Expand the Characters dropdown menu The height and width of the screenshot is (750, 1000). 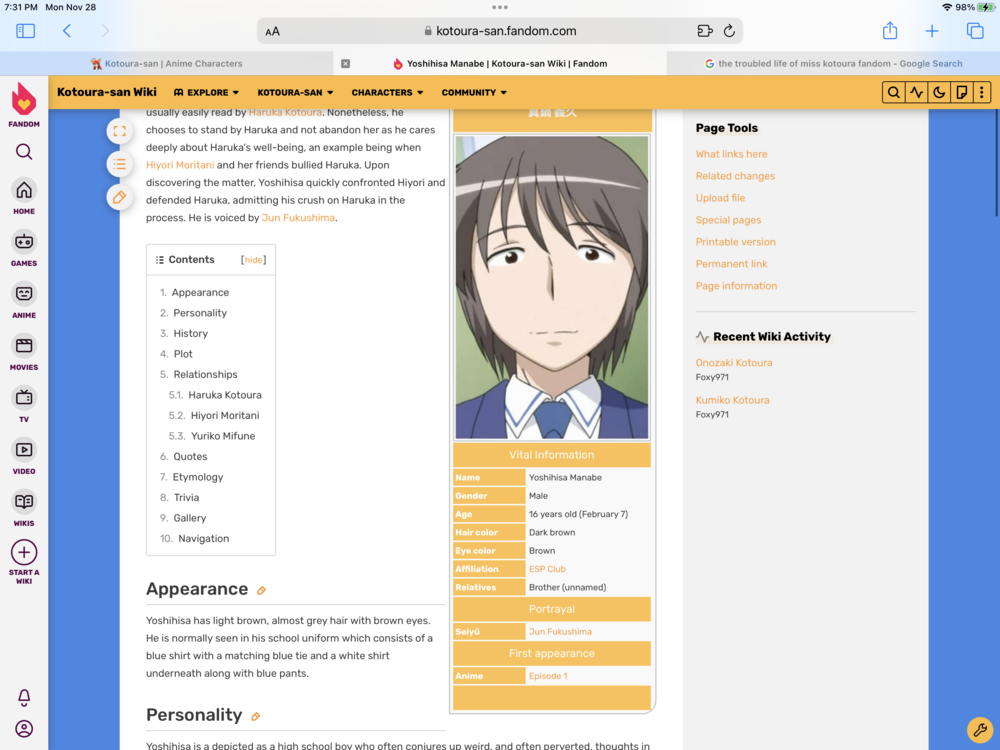(x=387, y=92)
